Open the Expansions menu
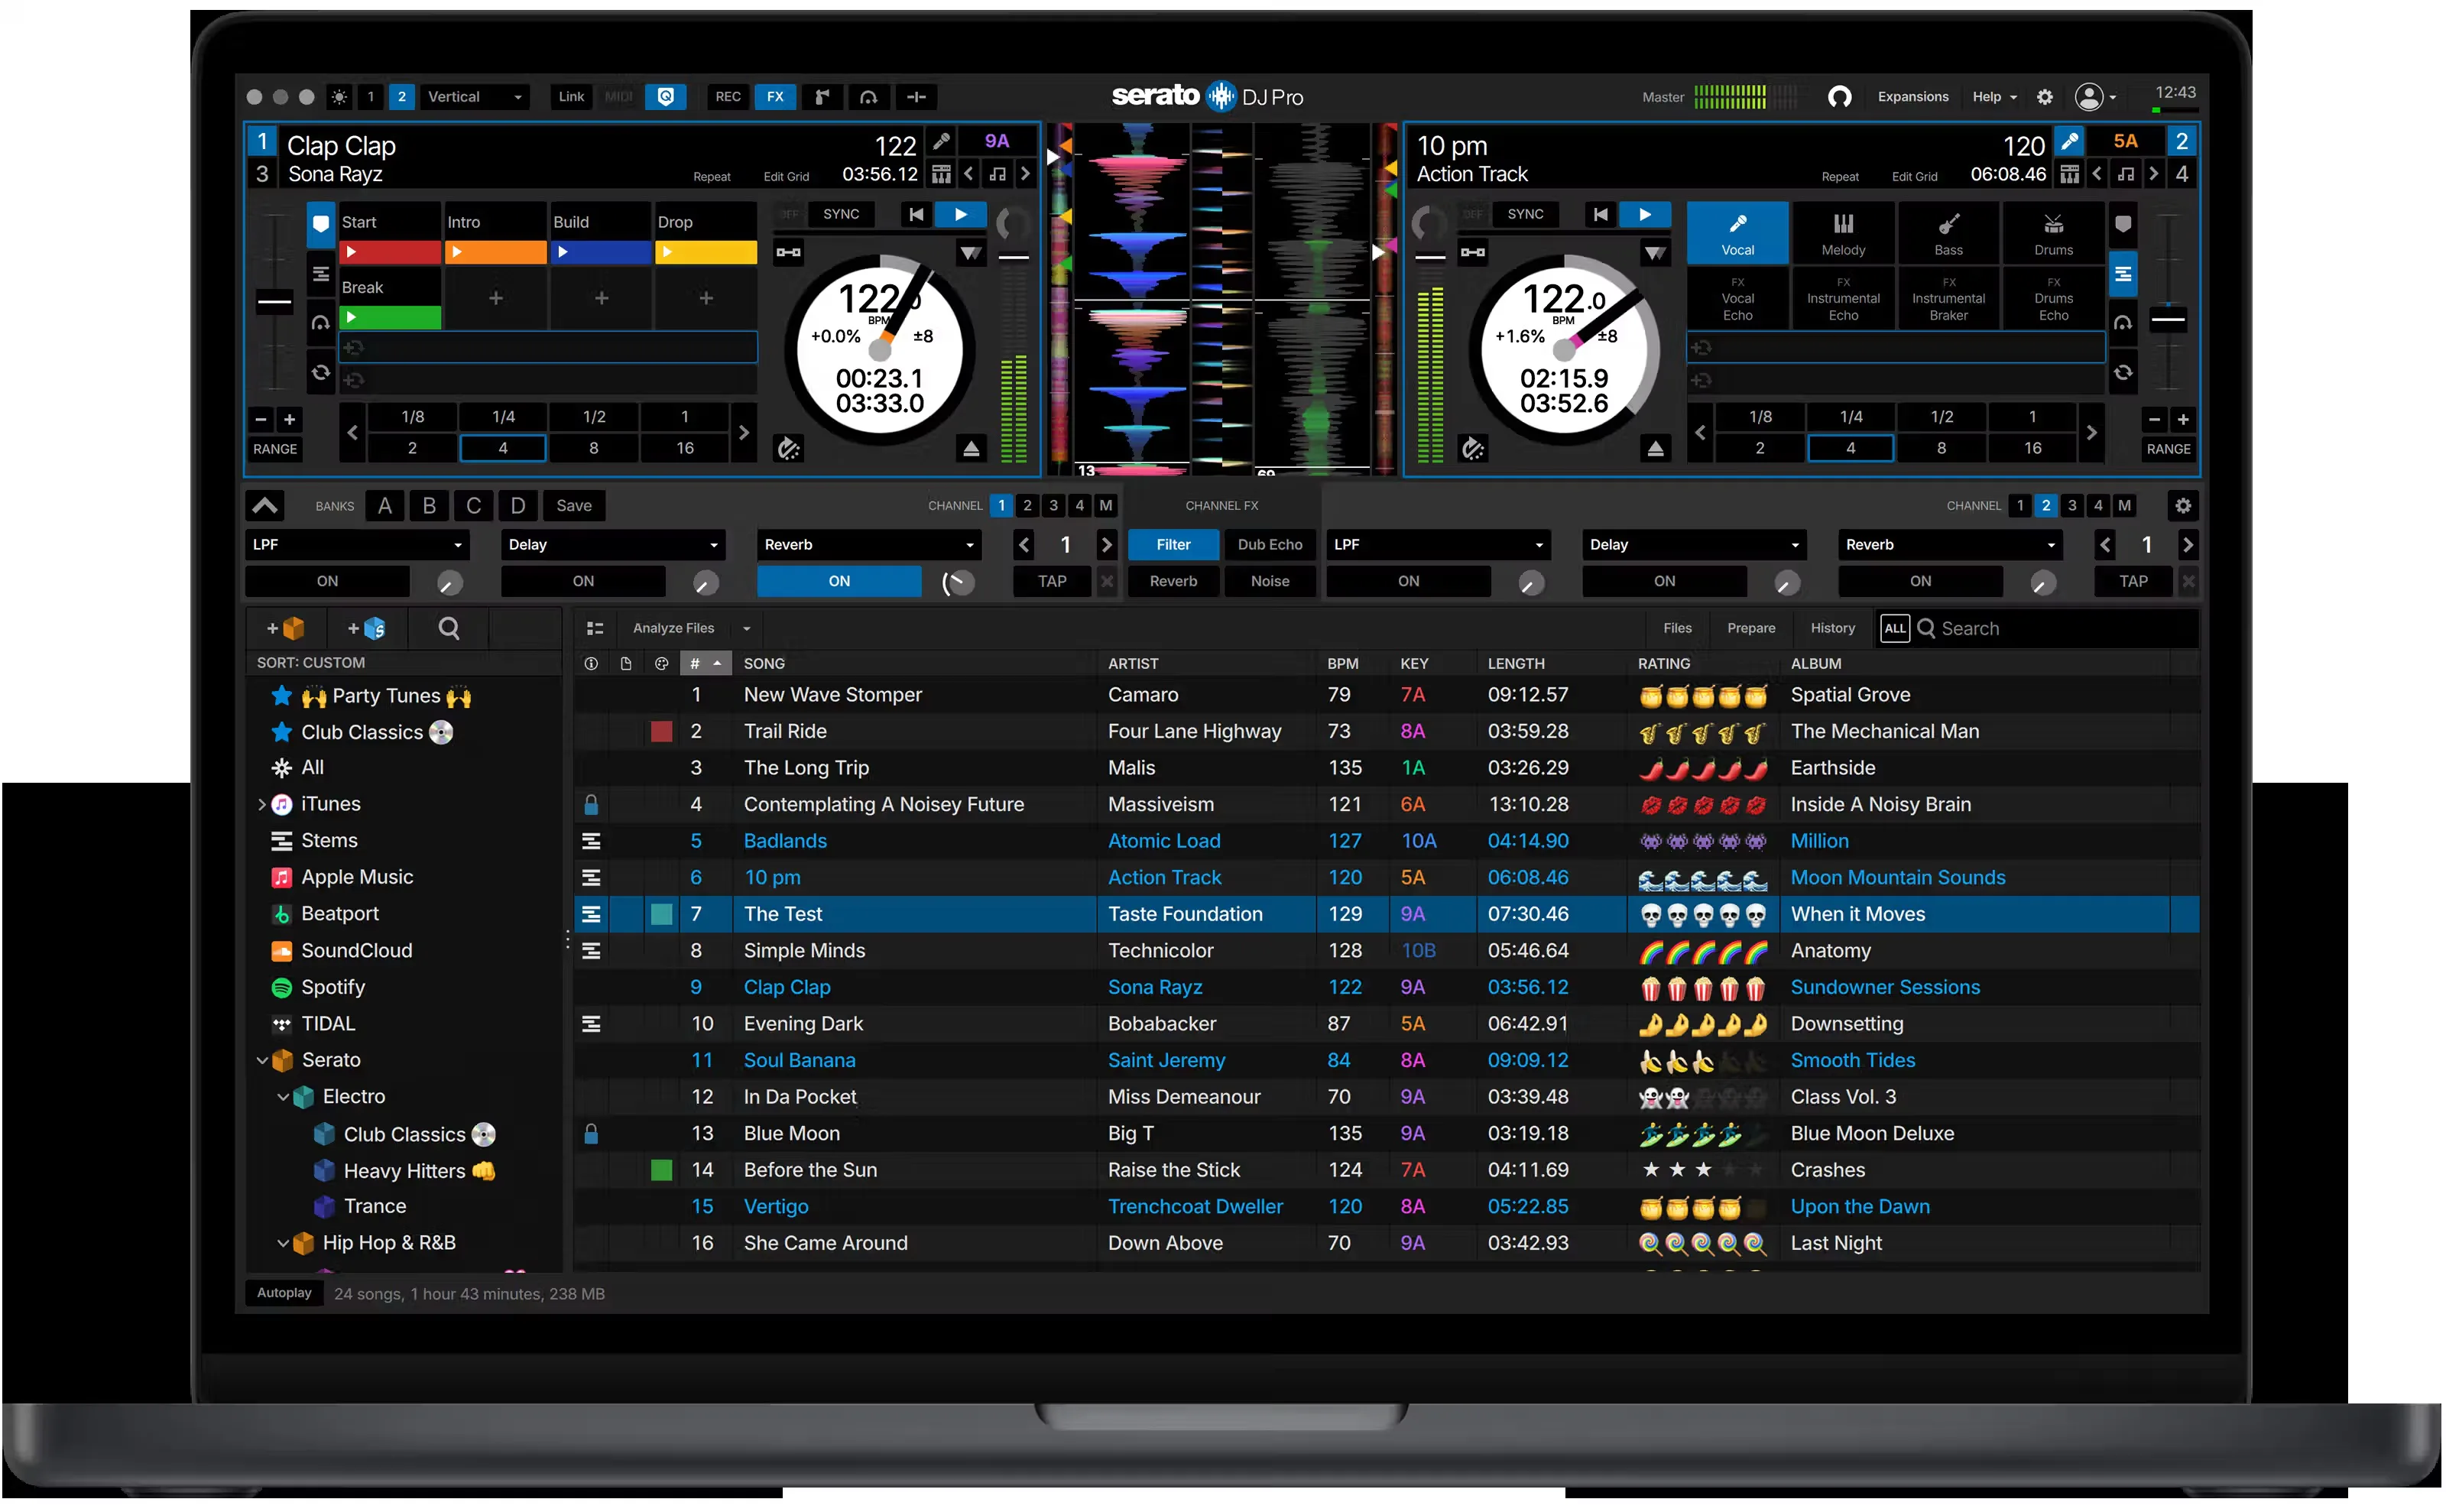 tap(1912, 97)
